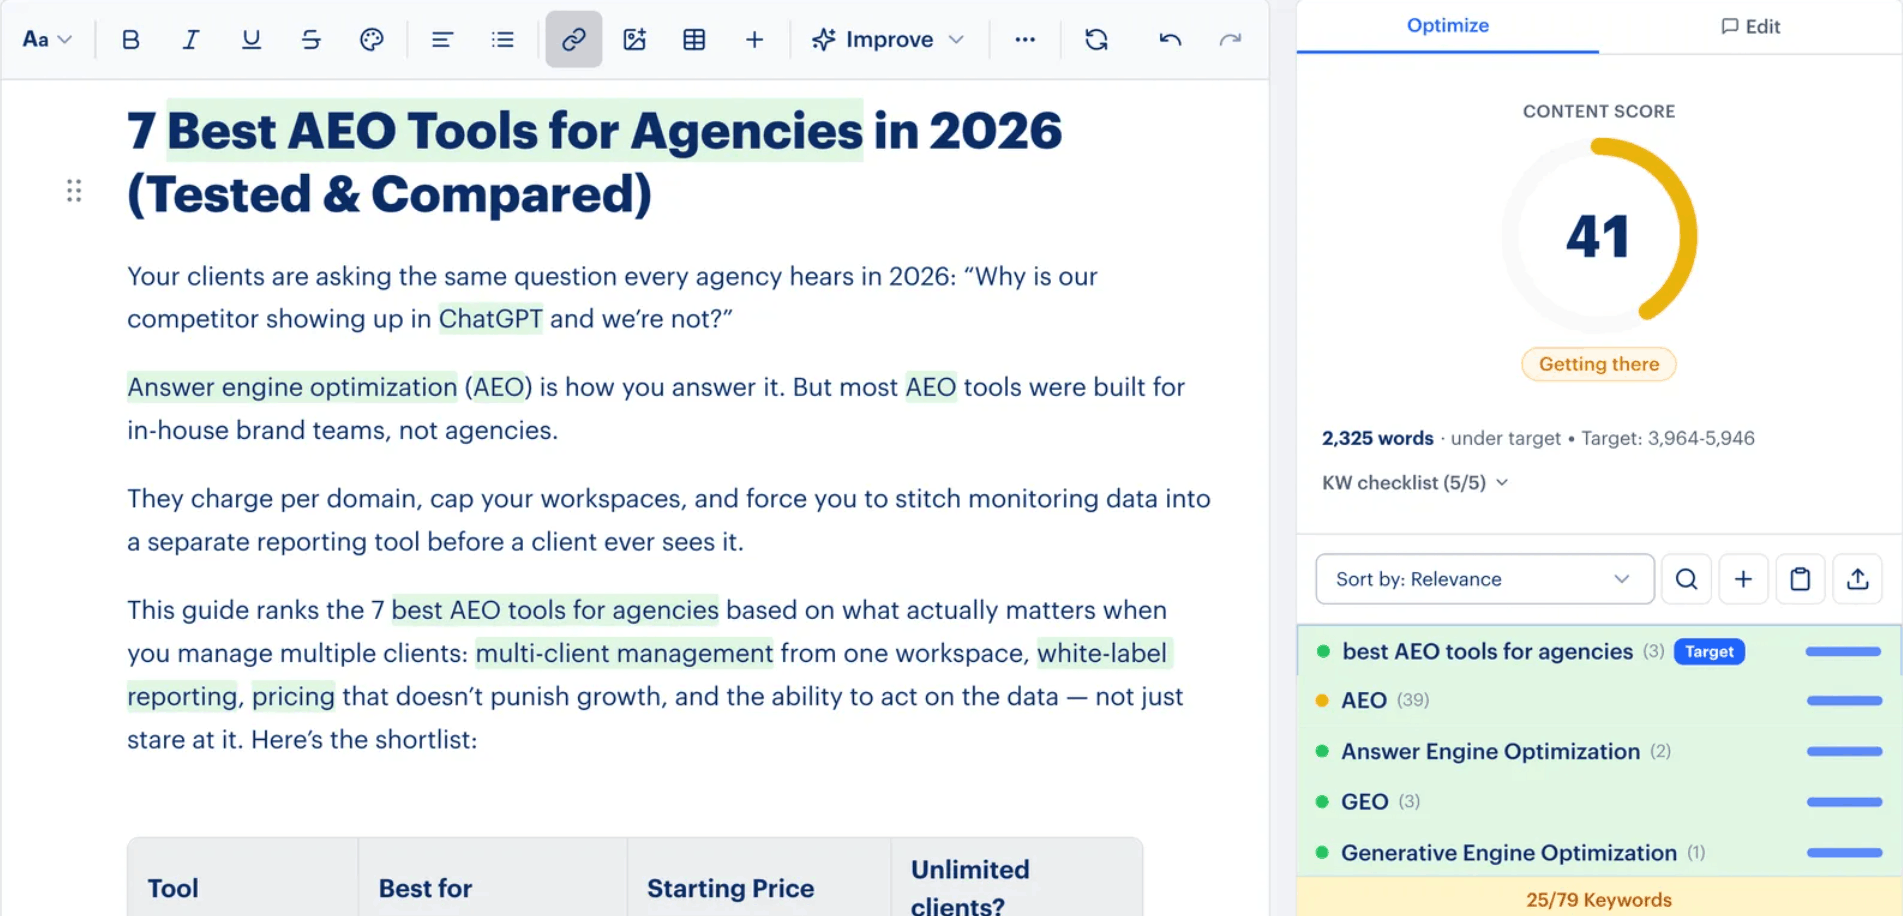Open the Sort by: Relevance dropdown

[1484, 579]
